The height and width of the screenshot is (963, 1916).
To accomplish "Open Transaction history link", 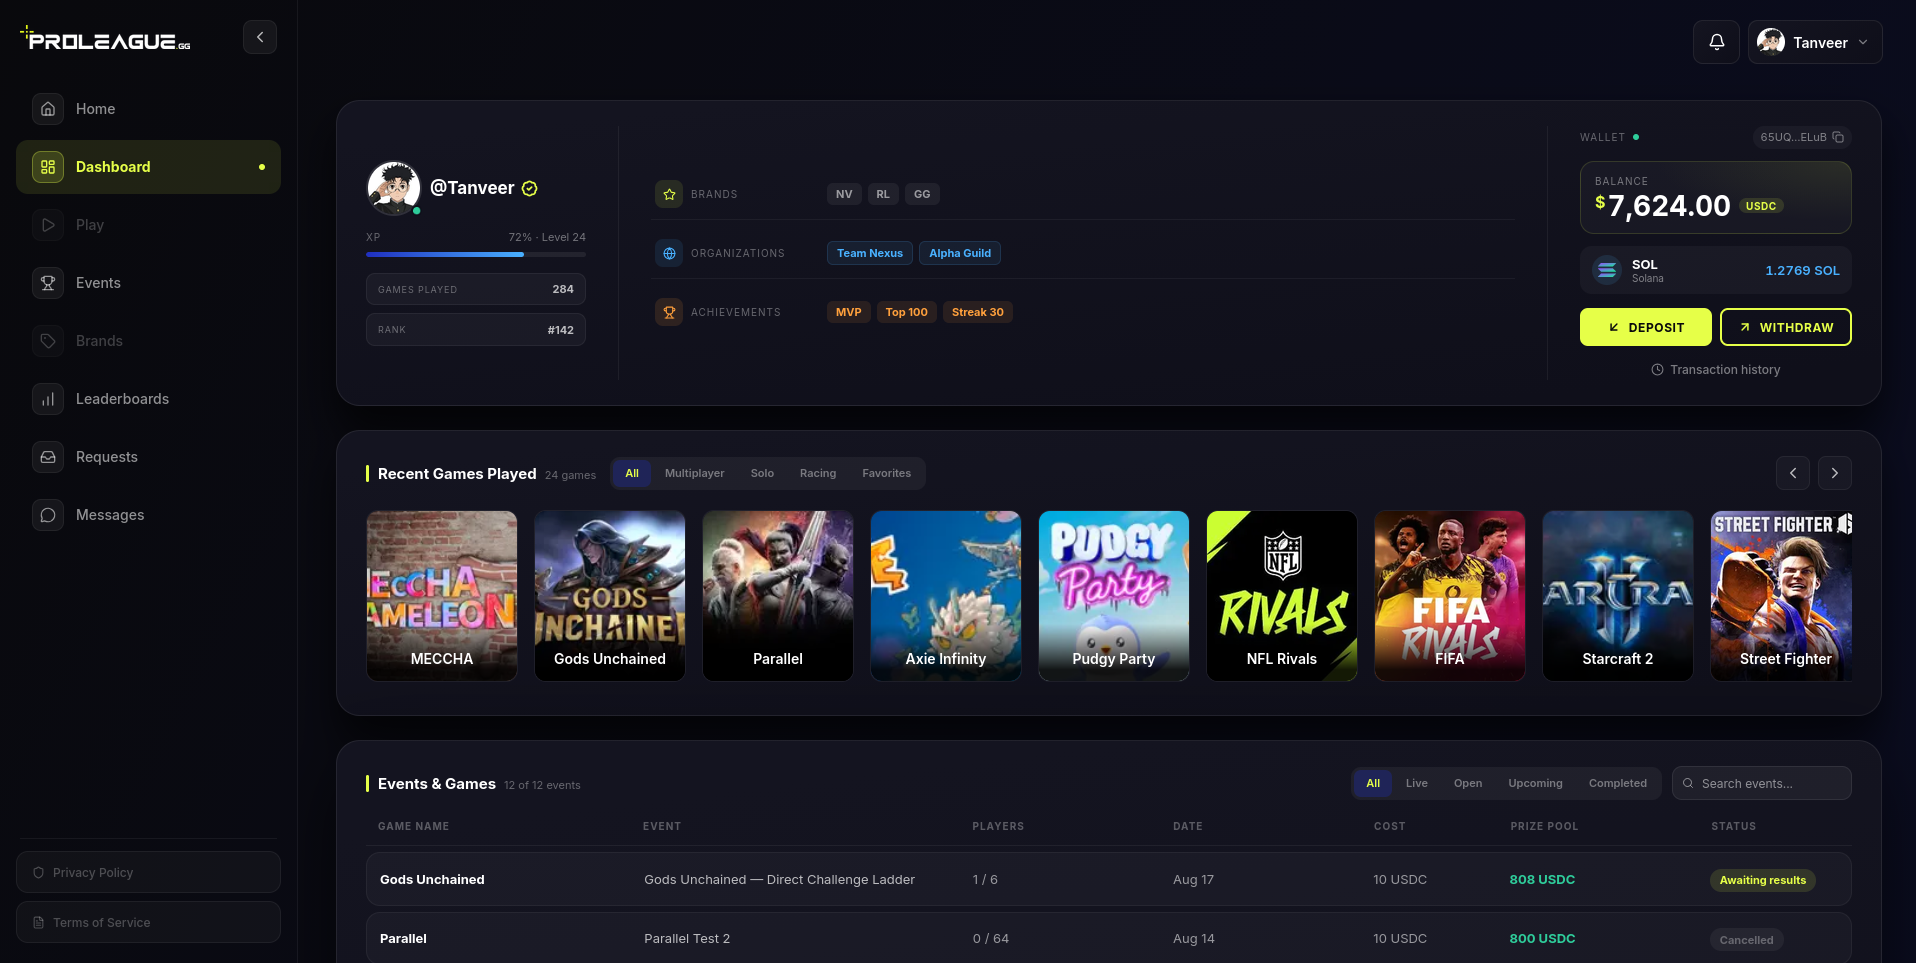I will [x=1716, y=370].
